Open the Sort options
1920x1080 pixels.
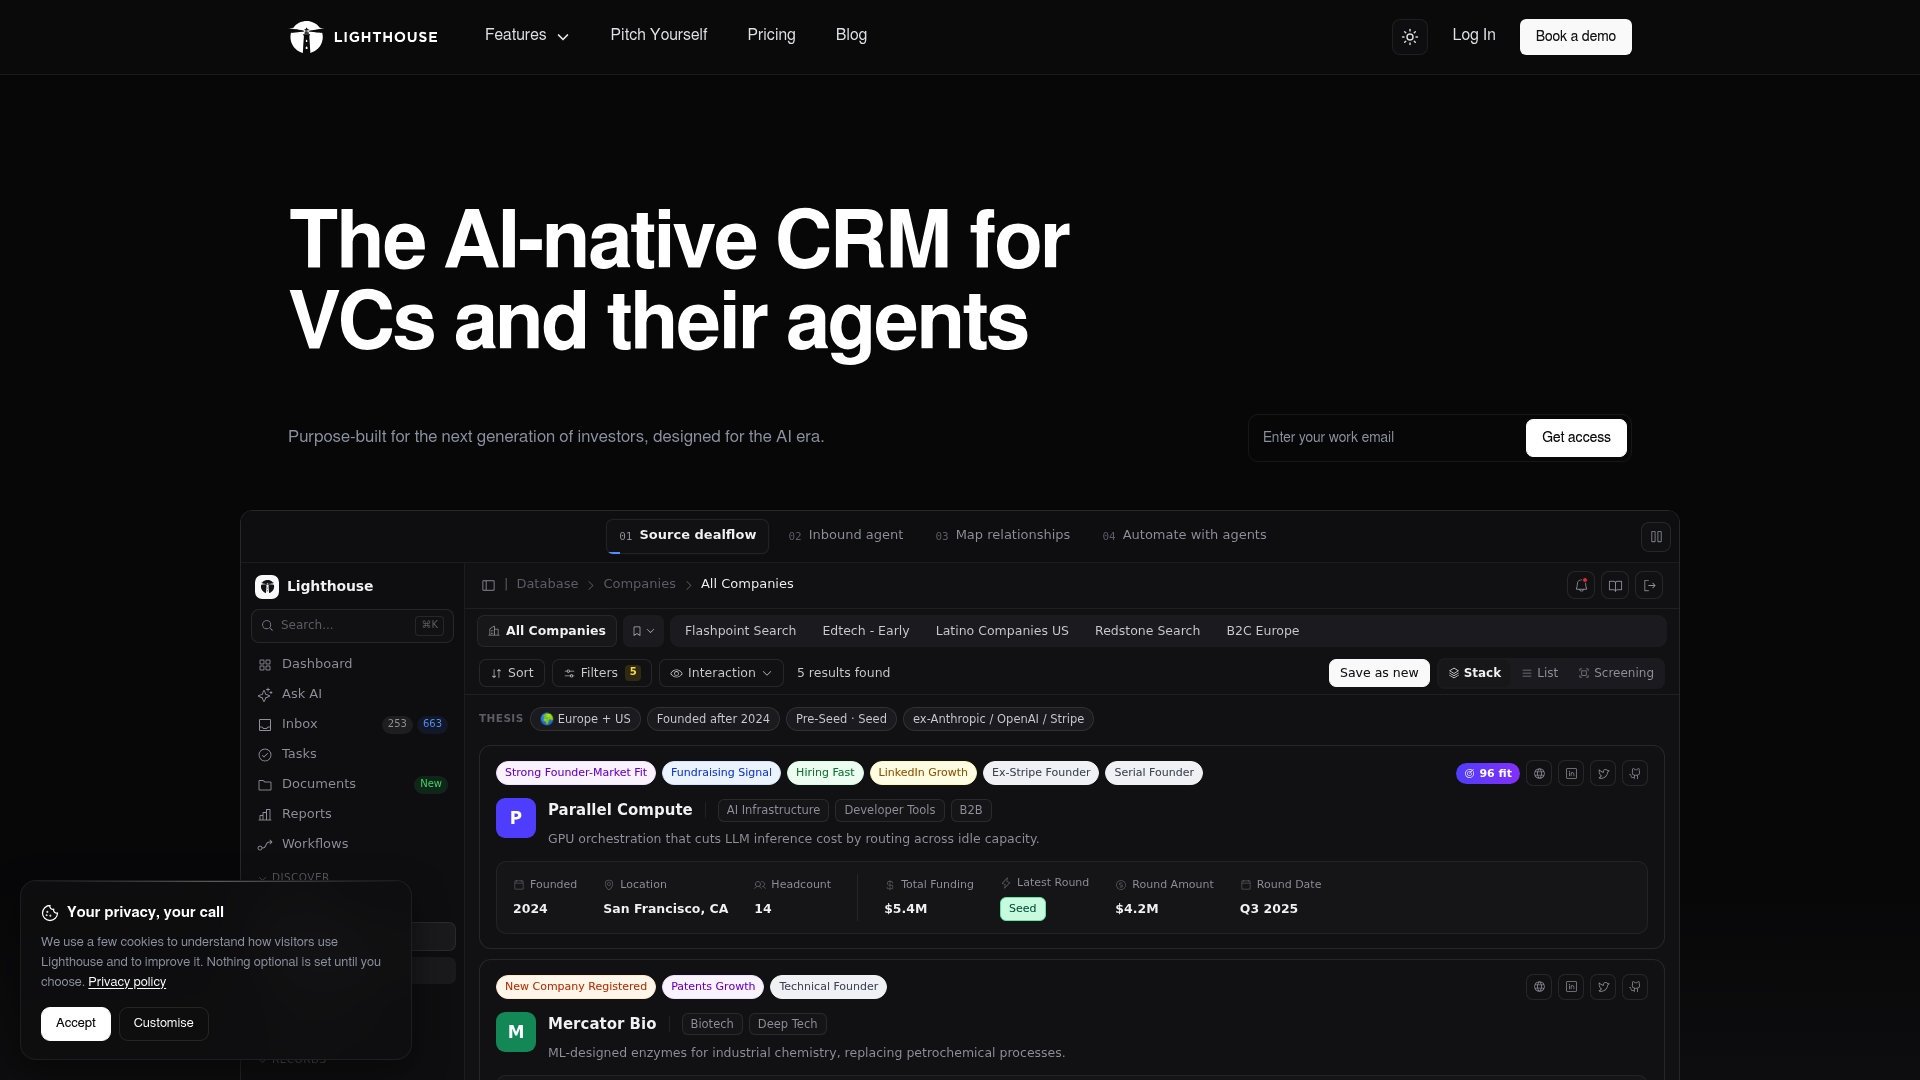point(512,673)
